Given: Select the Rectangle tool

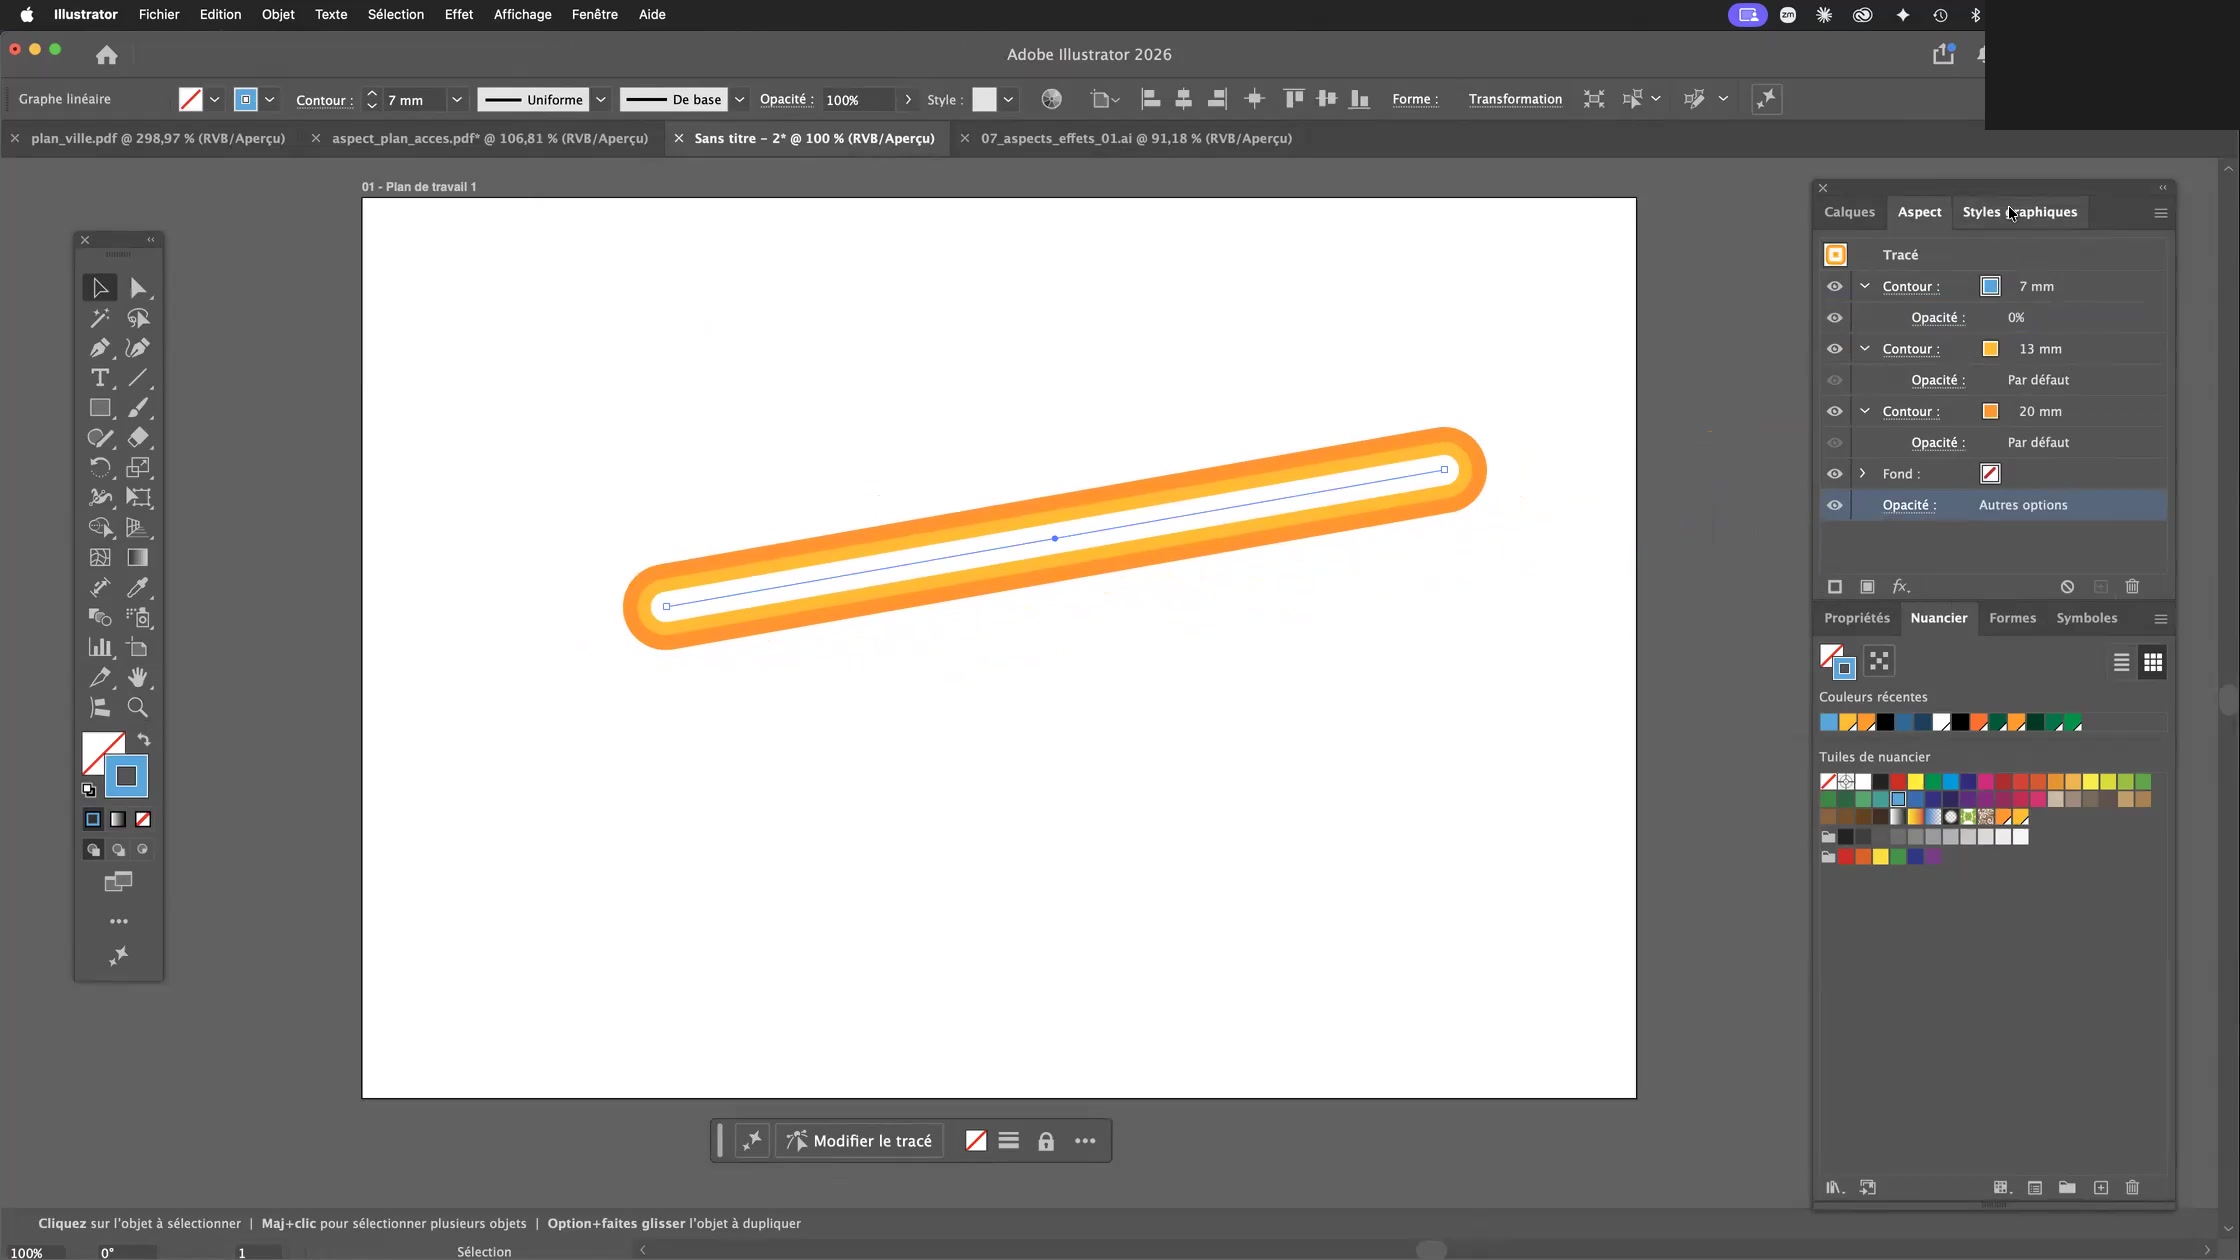Looking at the screenshot, I should 99,408.
